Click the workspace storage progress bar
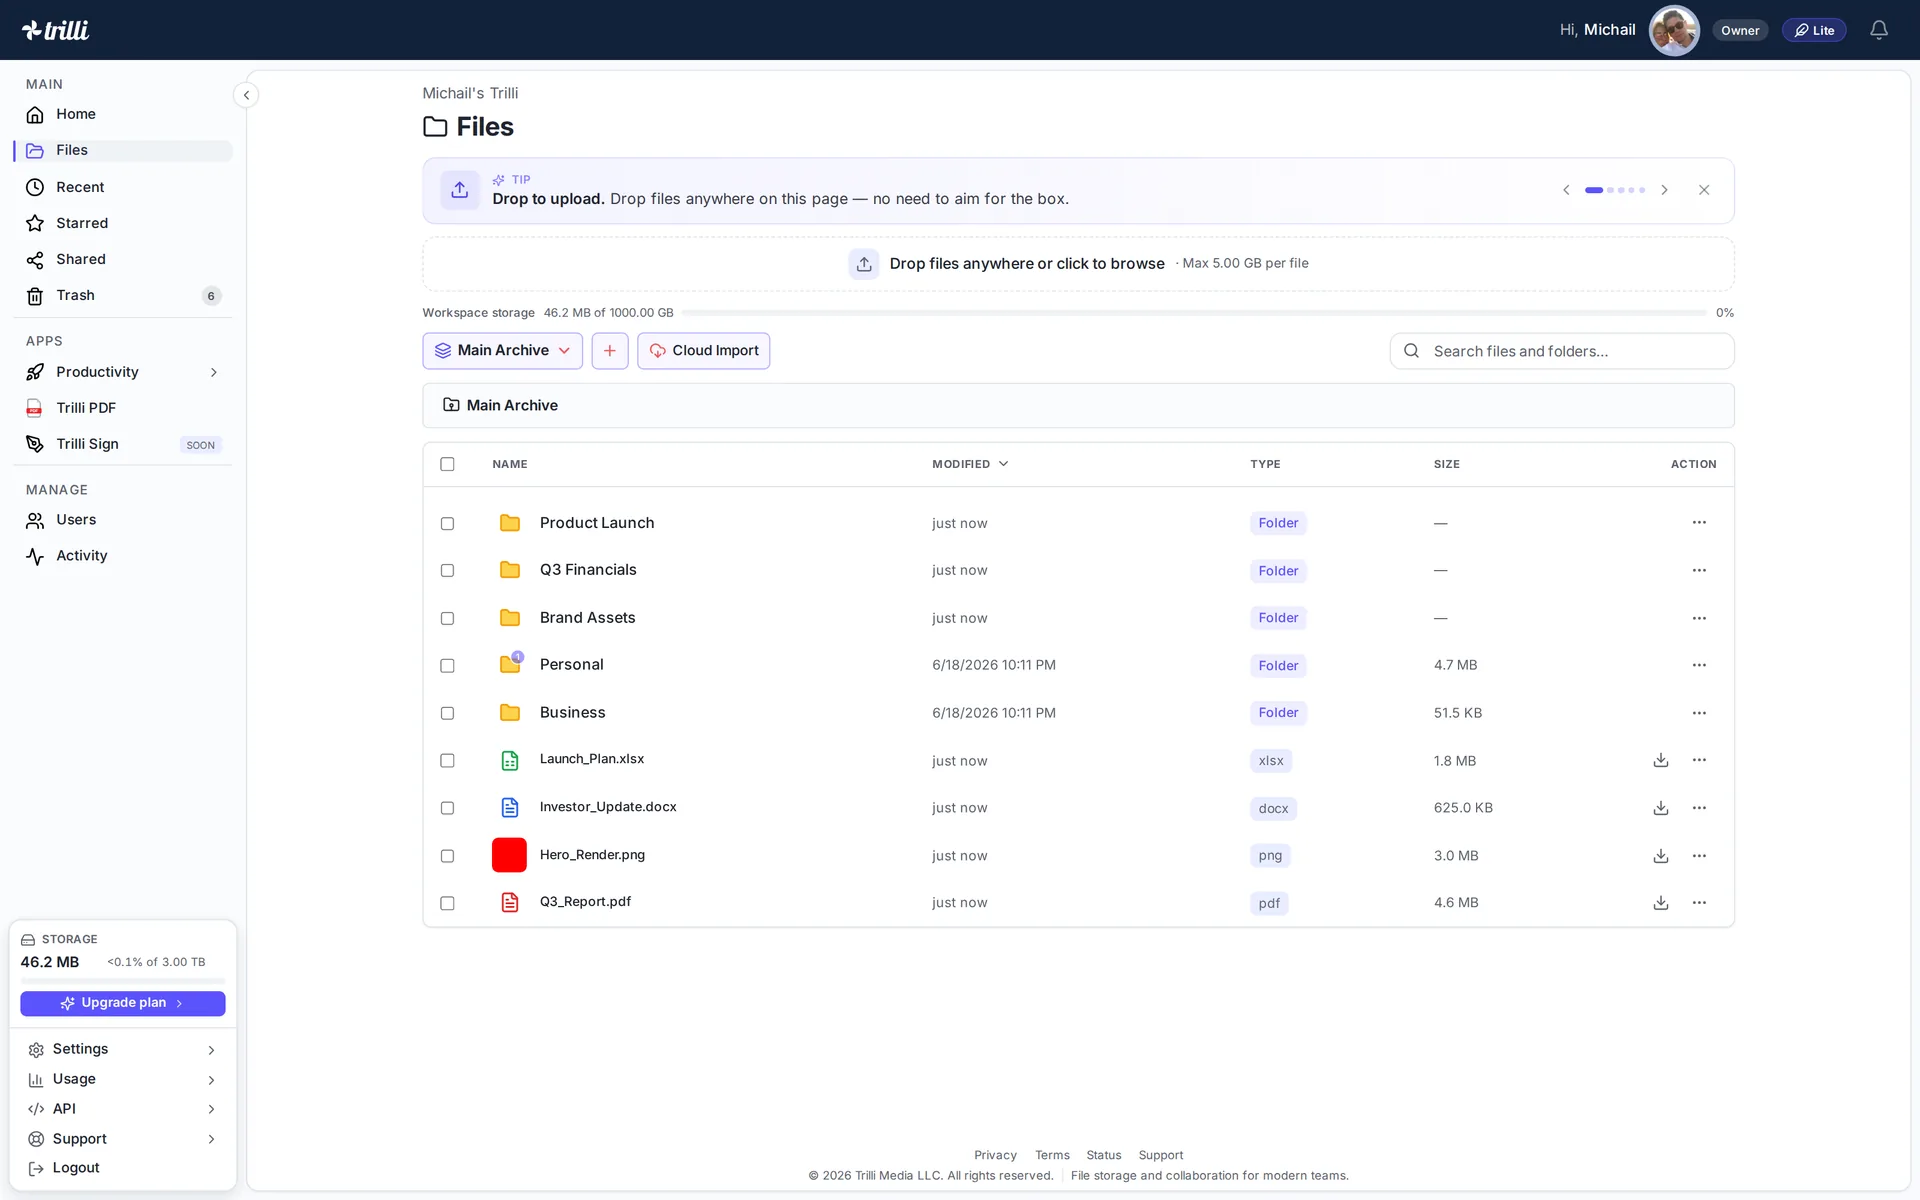The width and height of the screenshot is (1920, 1200). (1195, 313)
